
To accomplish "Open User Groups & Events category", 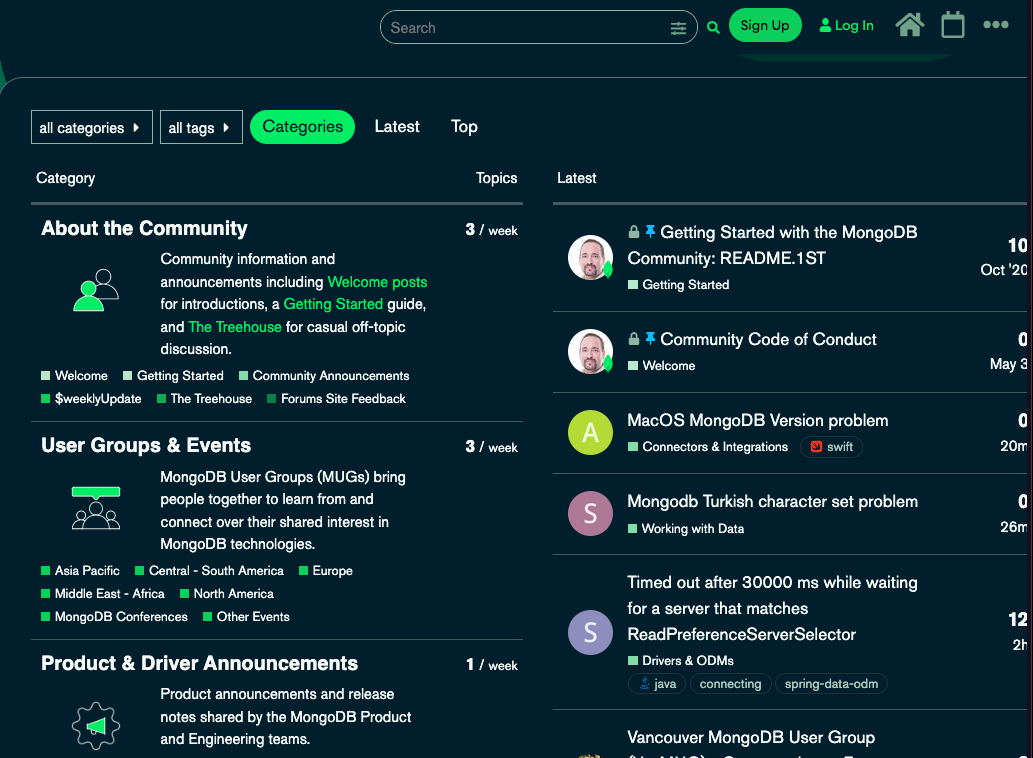I will click(x=146, y=445).
